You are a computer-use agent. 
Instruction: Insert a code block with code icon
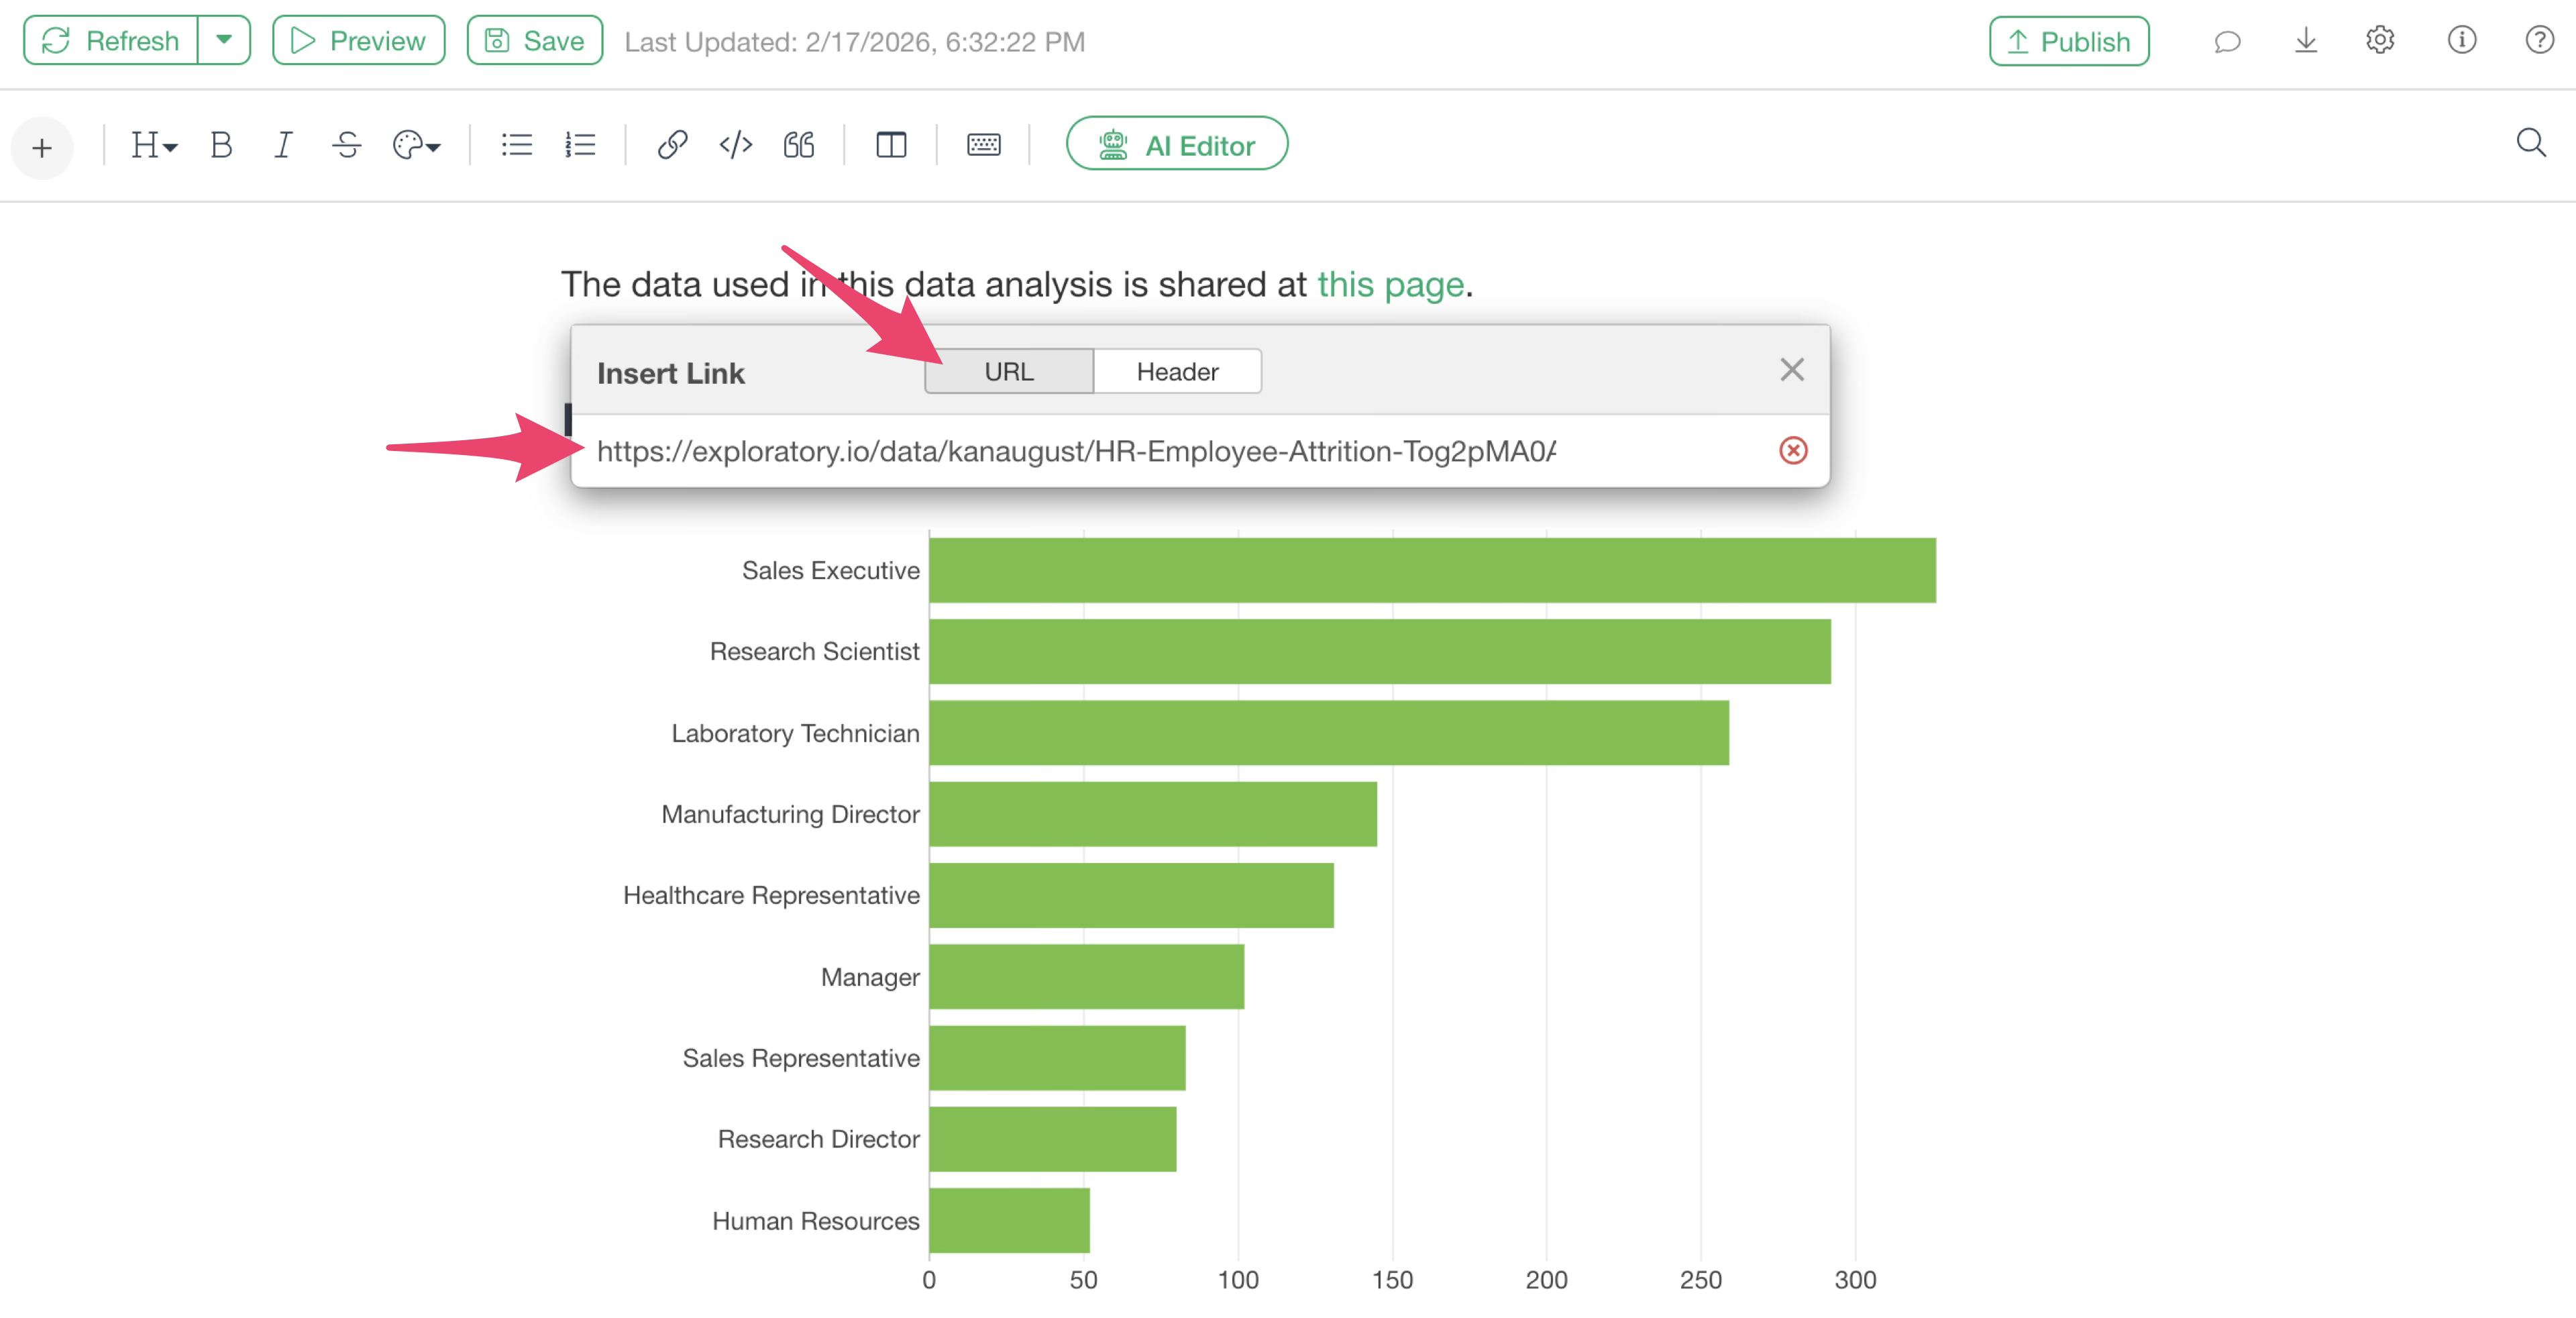[735, 145]
